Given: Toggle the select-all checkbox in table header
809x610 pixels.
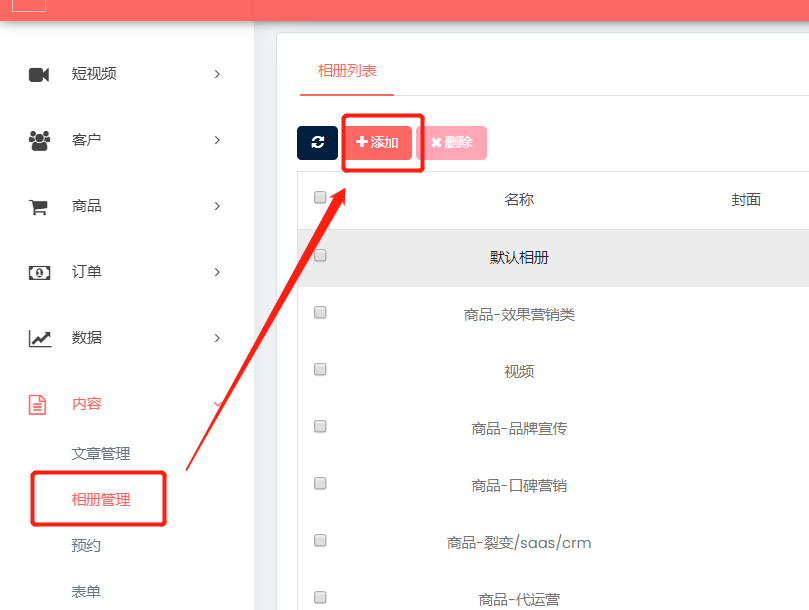Looking at the screenshot, I should click(320, 197).
